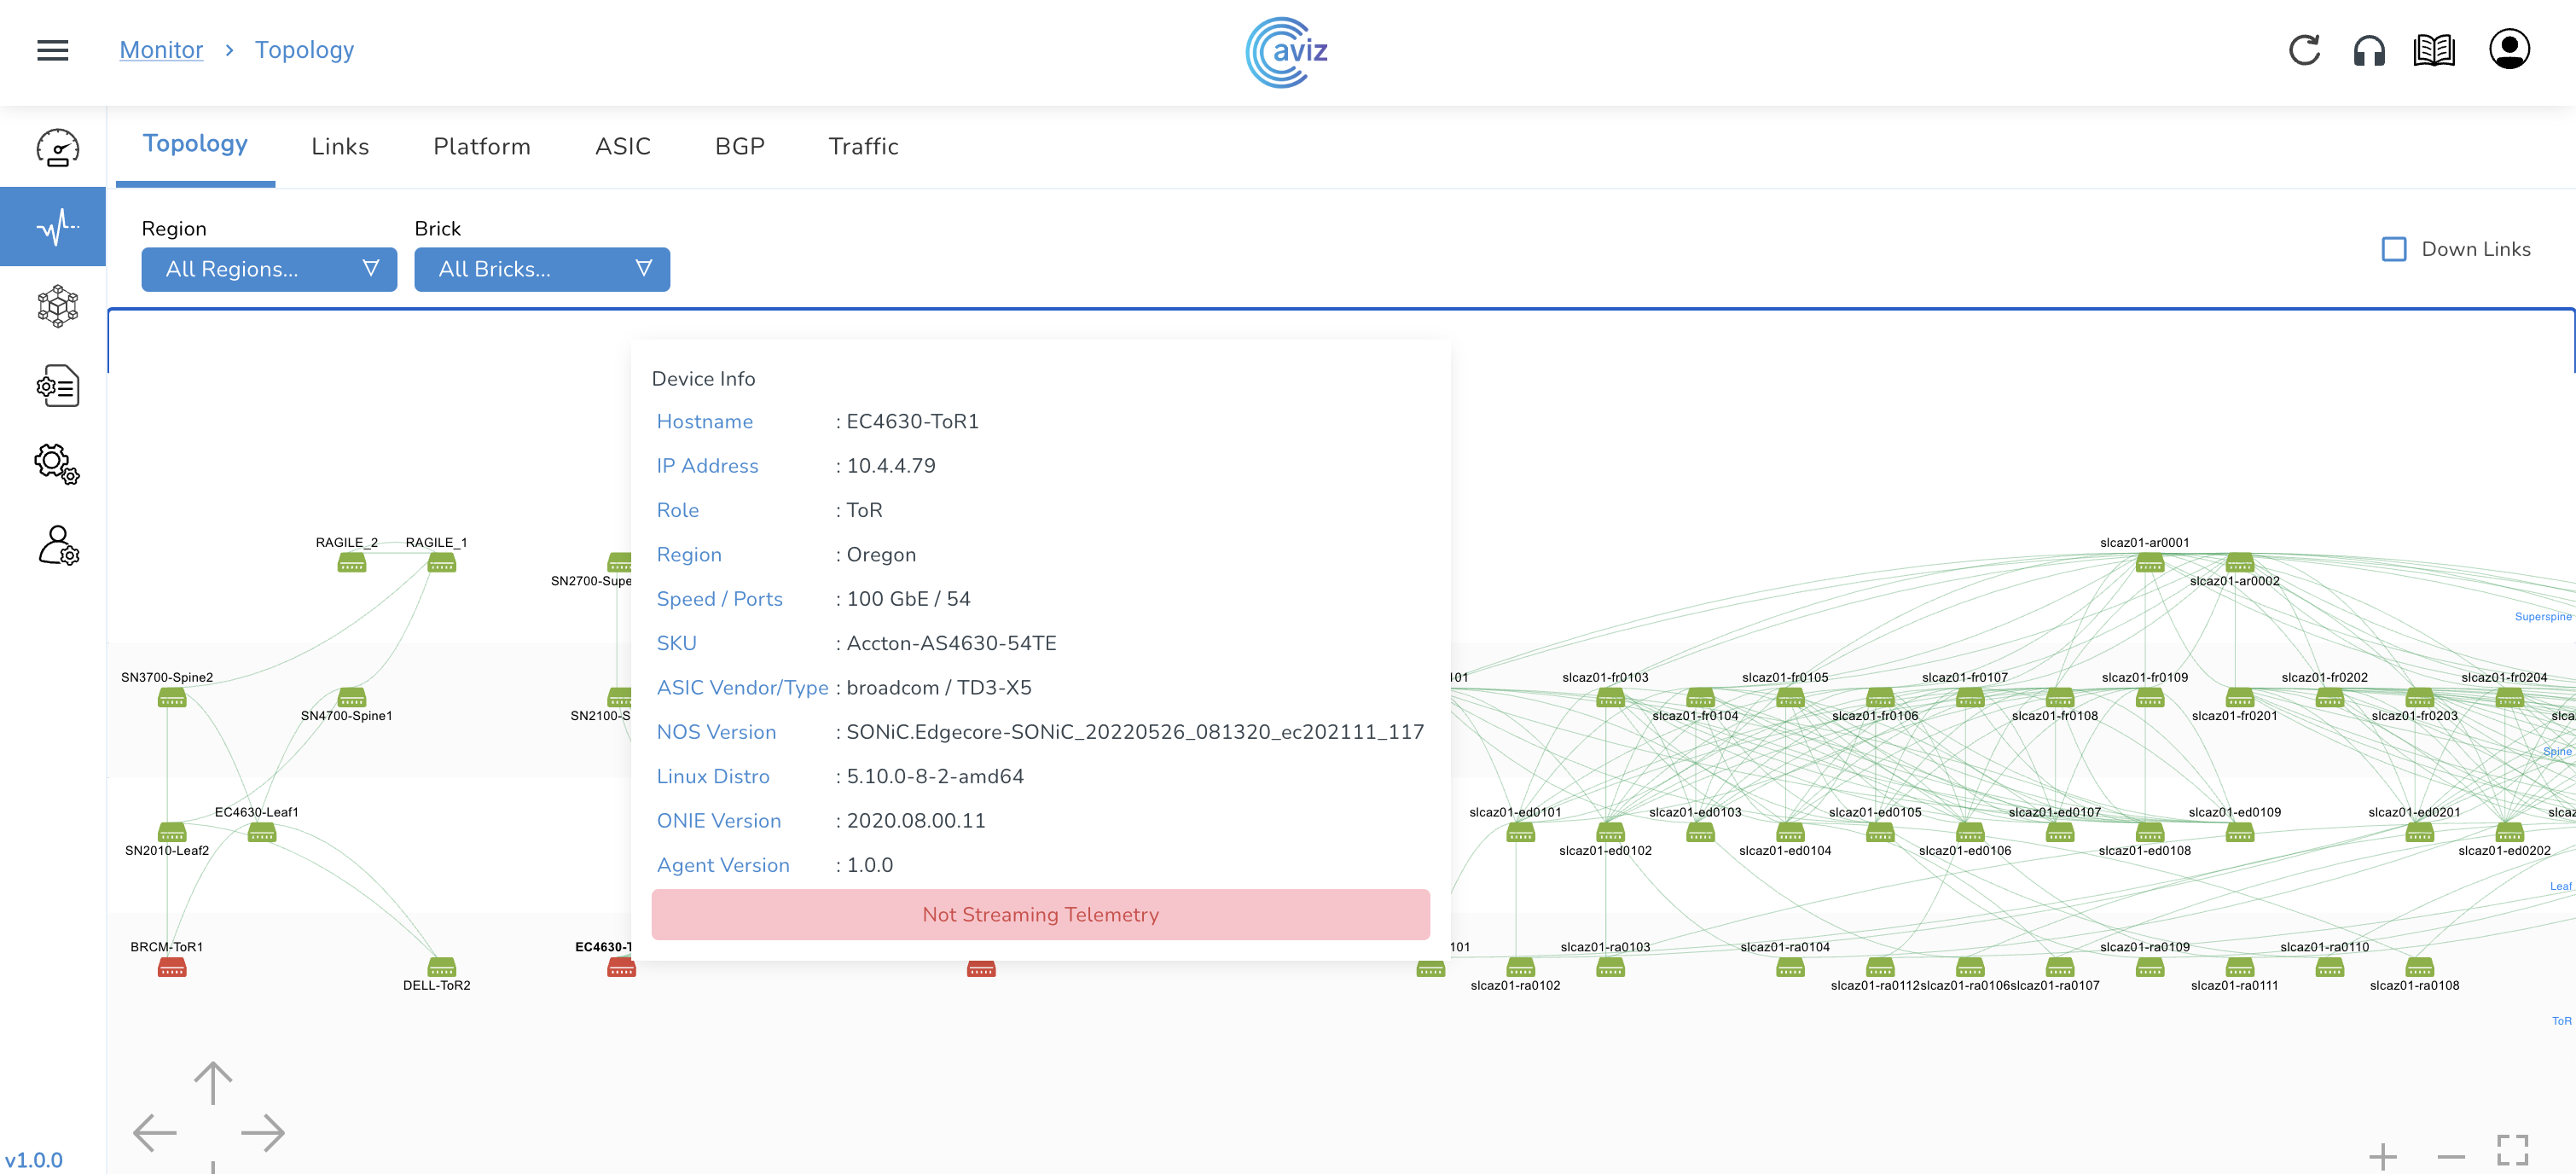
Task: Open the documentation book icon
Action: [x=2434, y=50]
